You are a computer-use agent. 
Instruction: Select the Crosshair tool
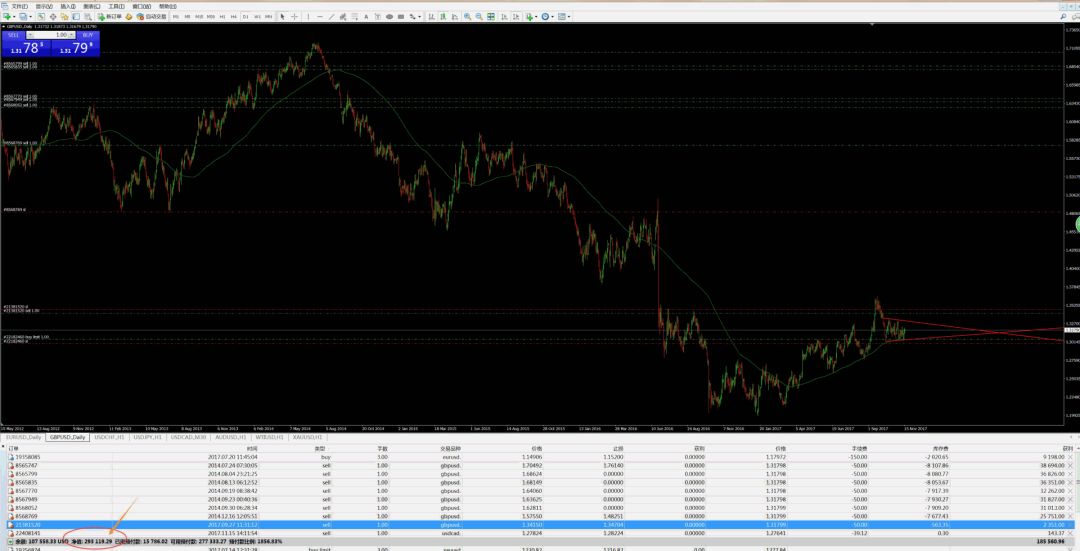point(294,17)
